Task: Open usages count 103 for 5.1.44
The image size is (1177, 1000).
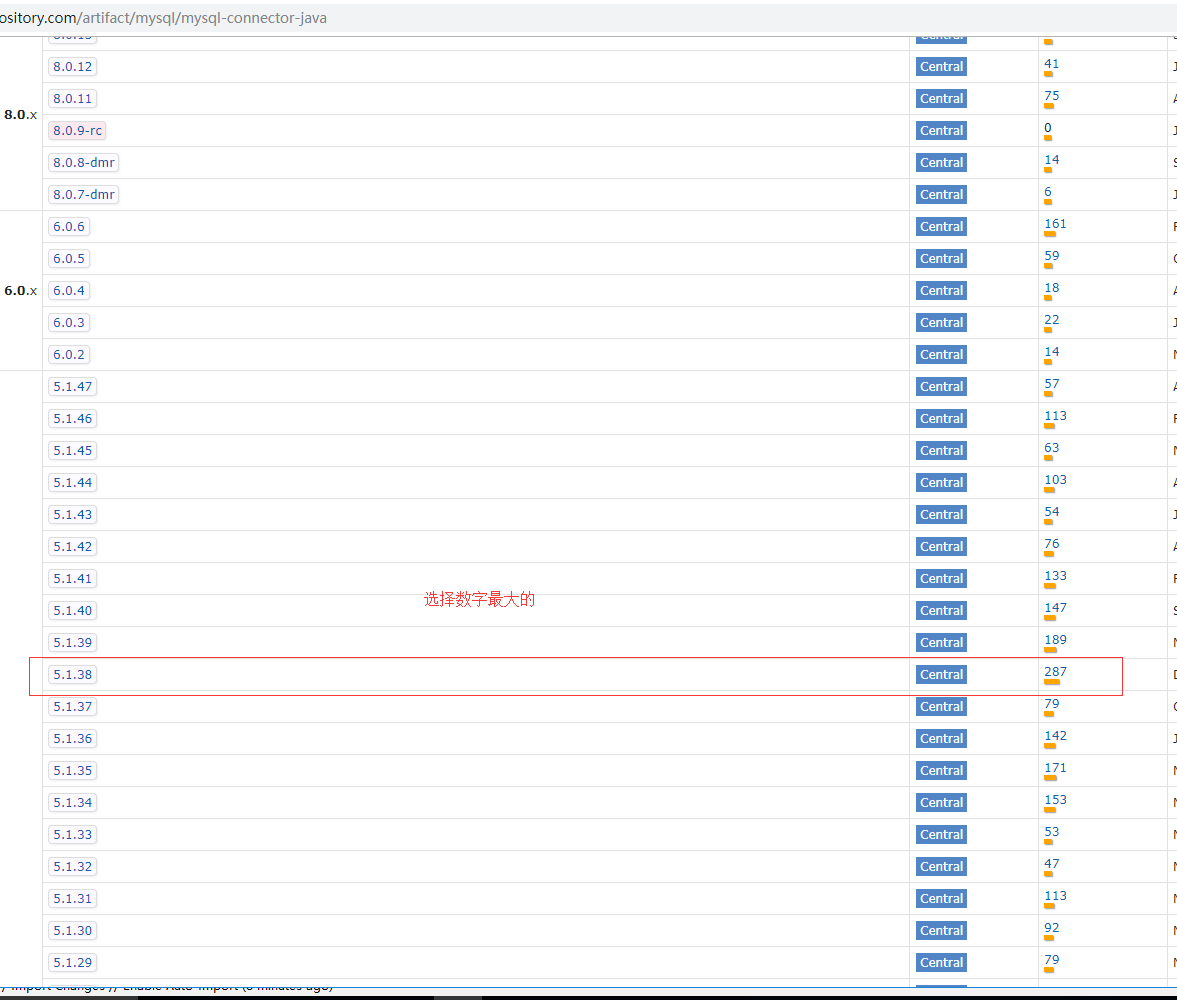Action: (1055, 480)
